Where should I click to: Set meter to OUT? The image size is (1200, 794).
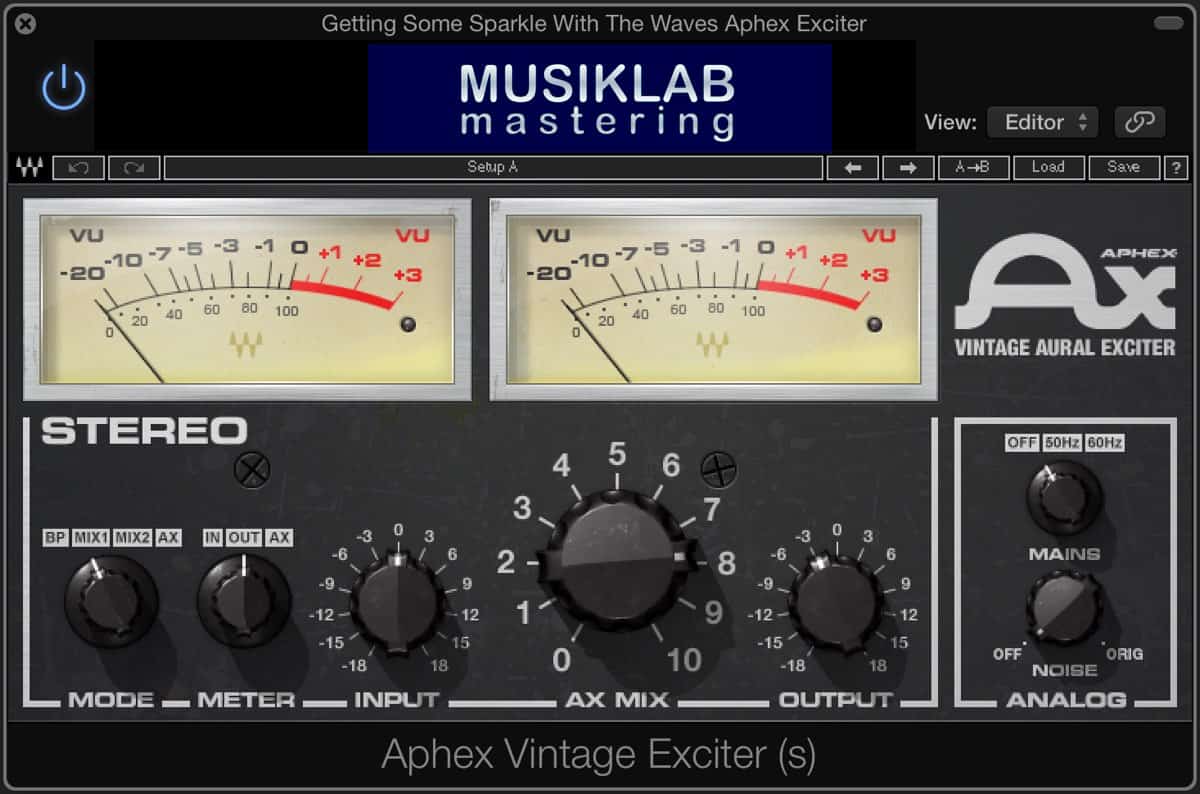(x=244, y=538)
